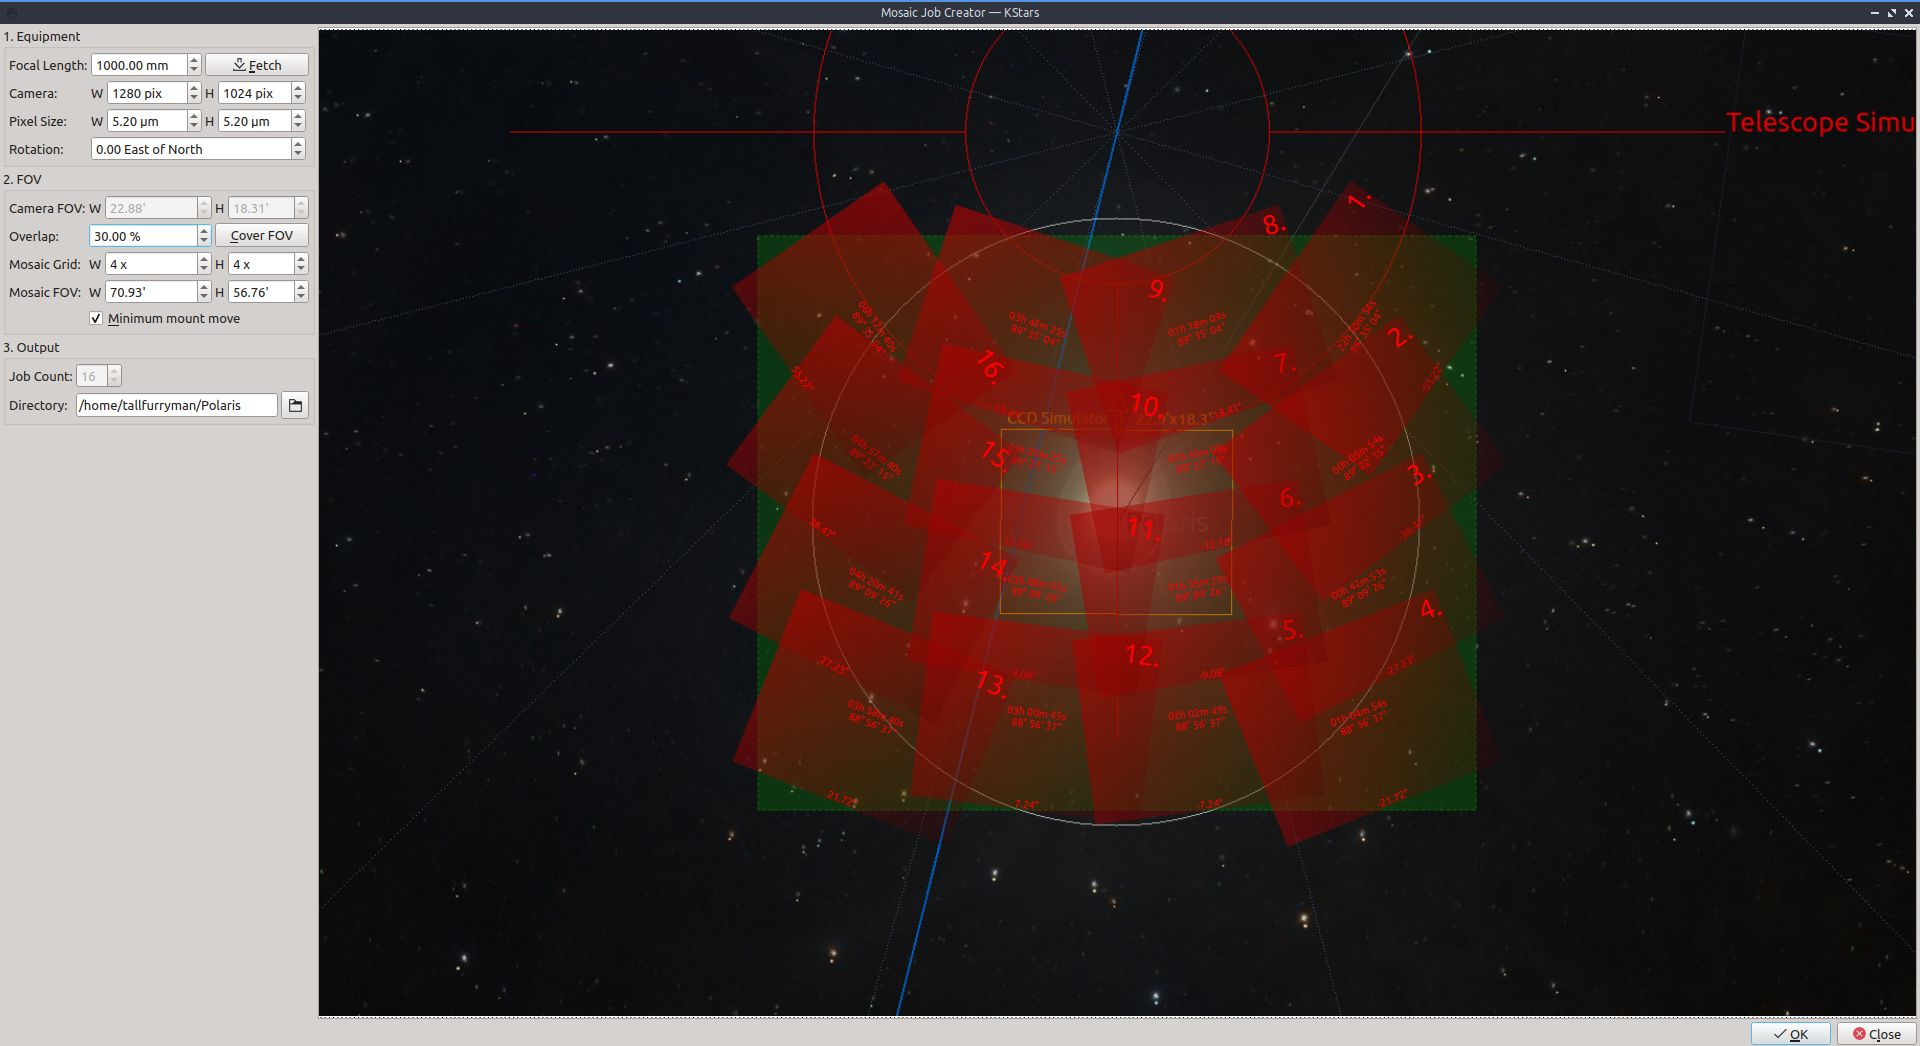Close the Mosaic Job Creator dialog
Image resolution: width=1920 pixels, height=1046 pixels.
(1876, 1034)
